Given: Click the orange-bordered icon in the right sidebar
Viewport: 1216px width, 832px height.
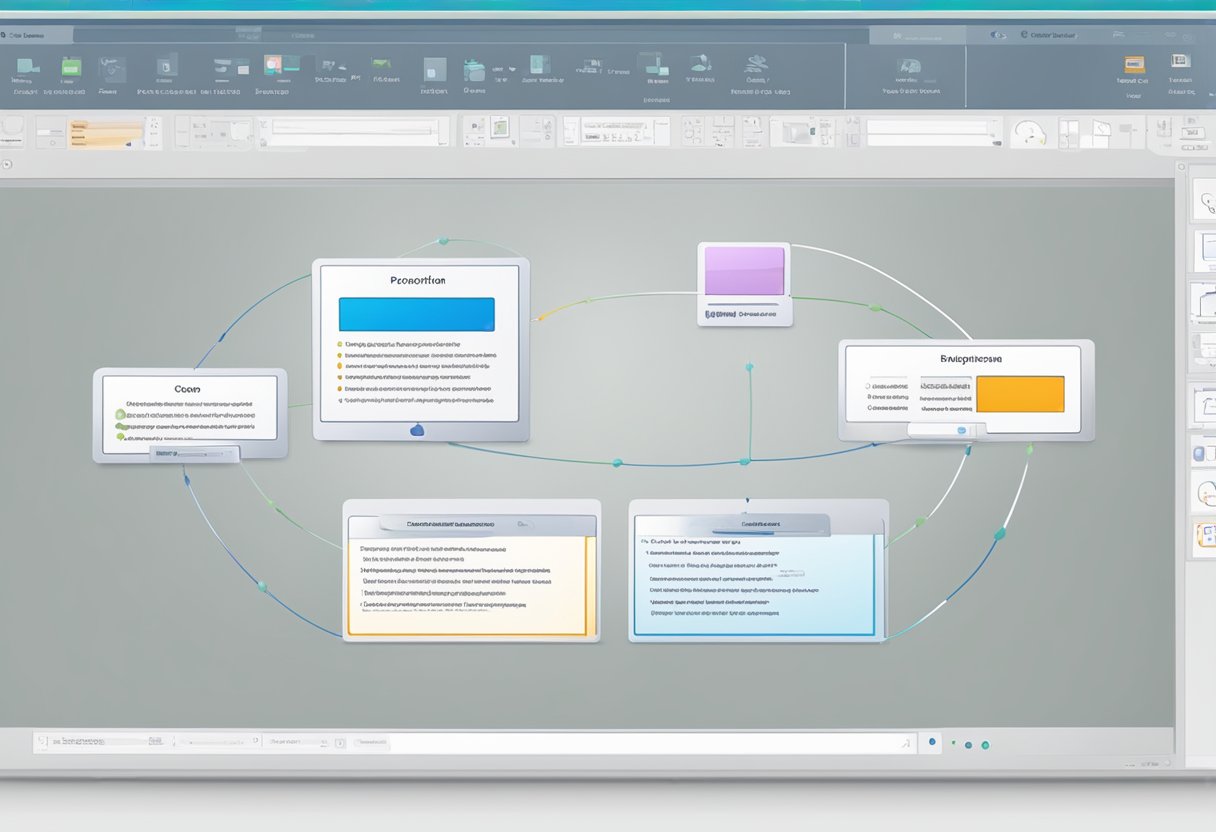Looking at the screenshot, I should point(1204,539).
